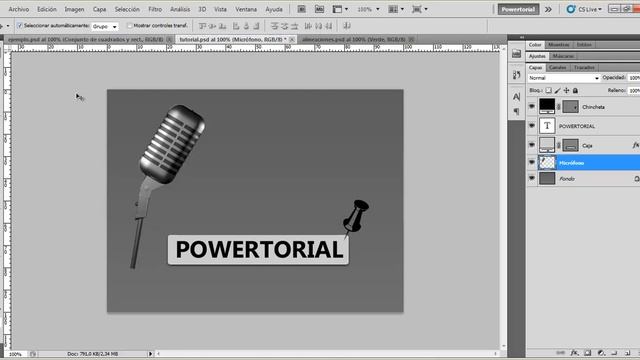Open the Edición menu

click(x=47, y=9)
